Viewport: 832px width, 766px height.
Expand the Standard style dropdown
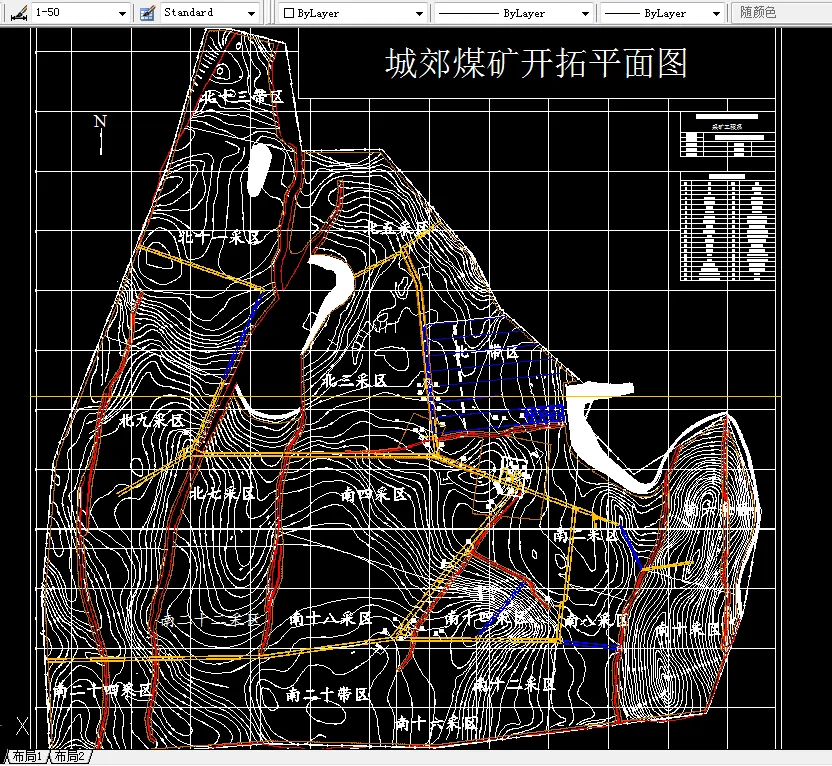tap(249, 13)
